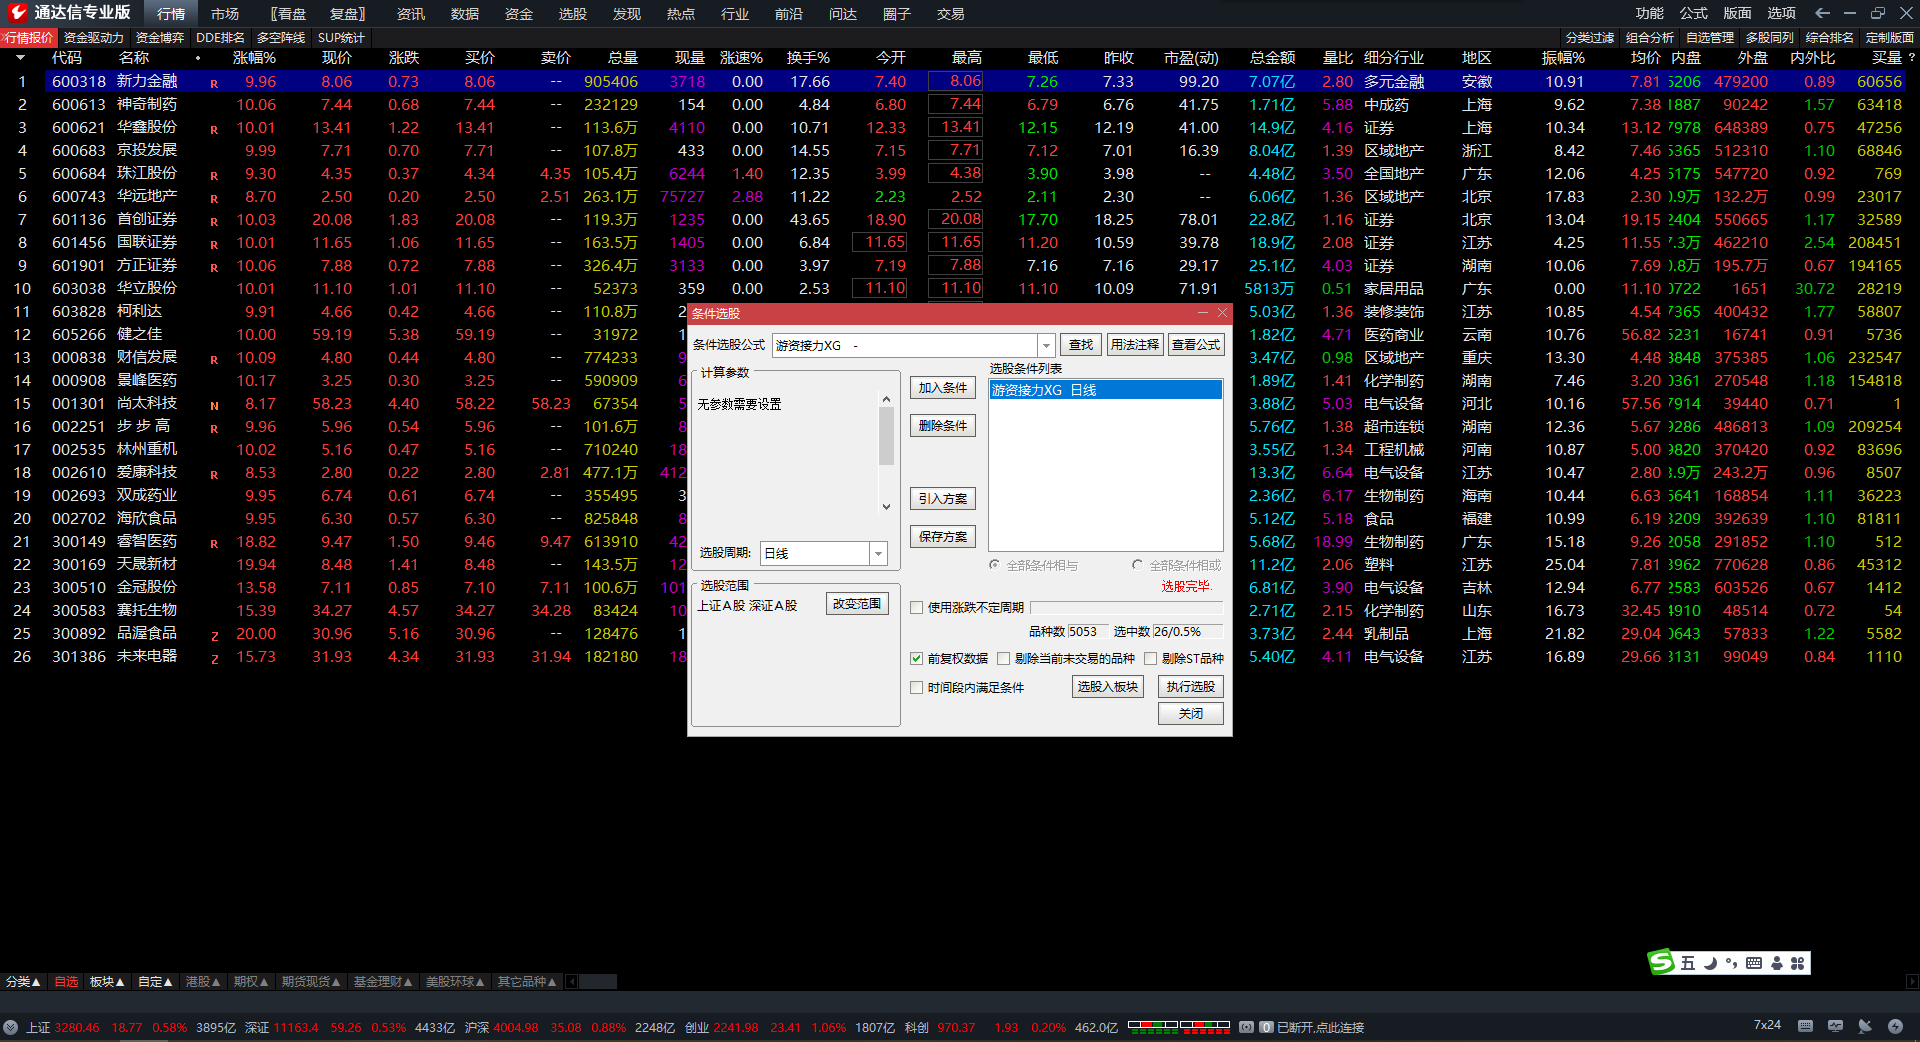This screenshot has width=1920, height=1042.
Task: Expand the 自定 bottom tab menu
Action: [155, 982]
